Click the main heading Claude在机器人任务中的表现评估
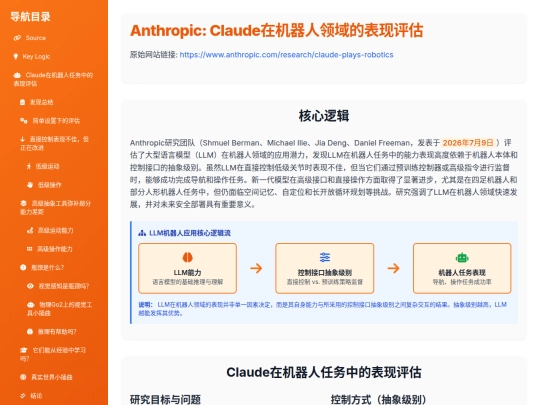Screen dimensions: 540x405 tap(324, 373)
